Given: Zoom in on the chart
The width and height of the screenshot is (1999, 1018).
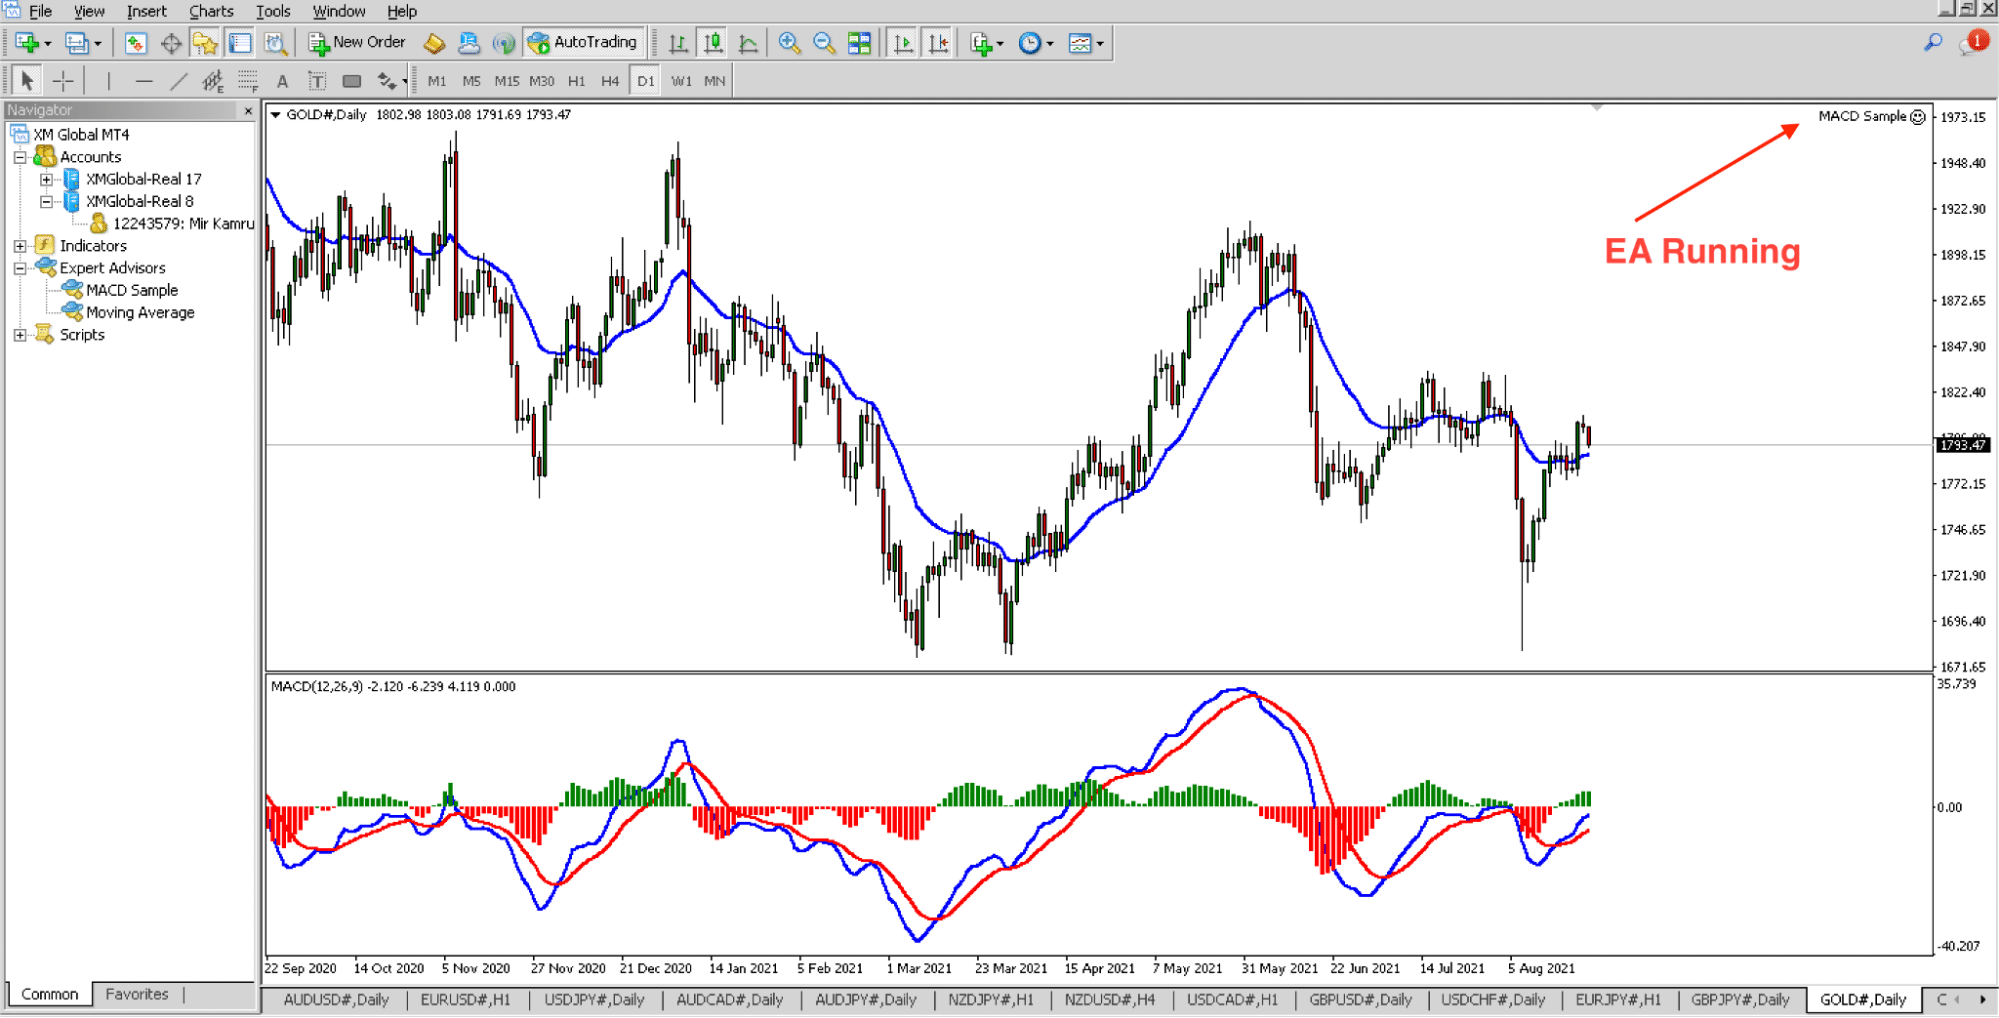Looking at the screenshot, I should click(x=789, y=43).
